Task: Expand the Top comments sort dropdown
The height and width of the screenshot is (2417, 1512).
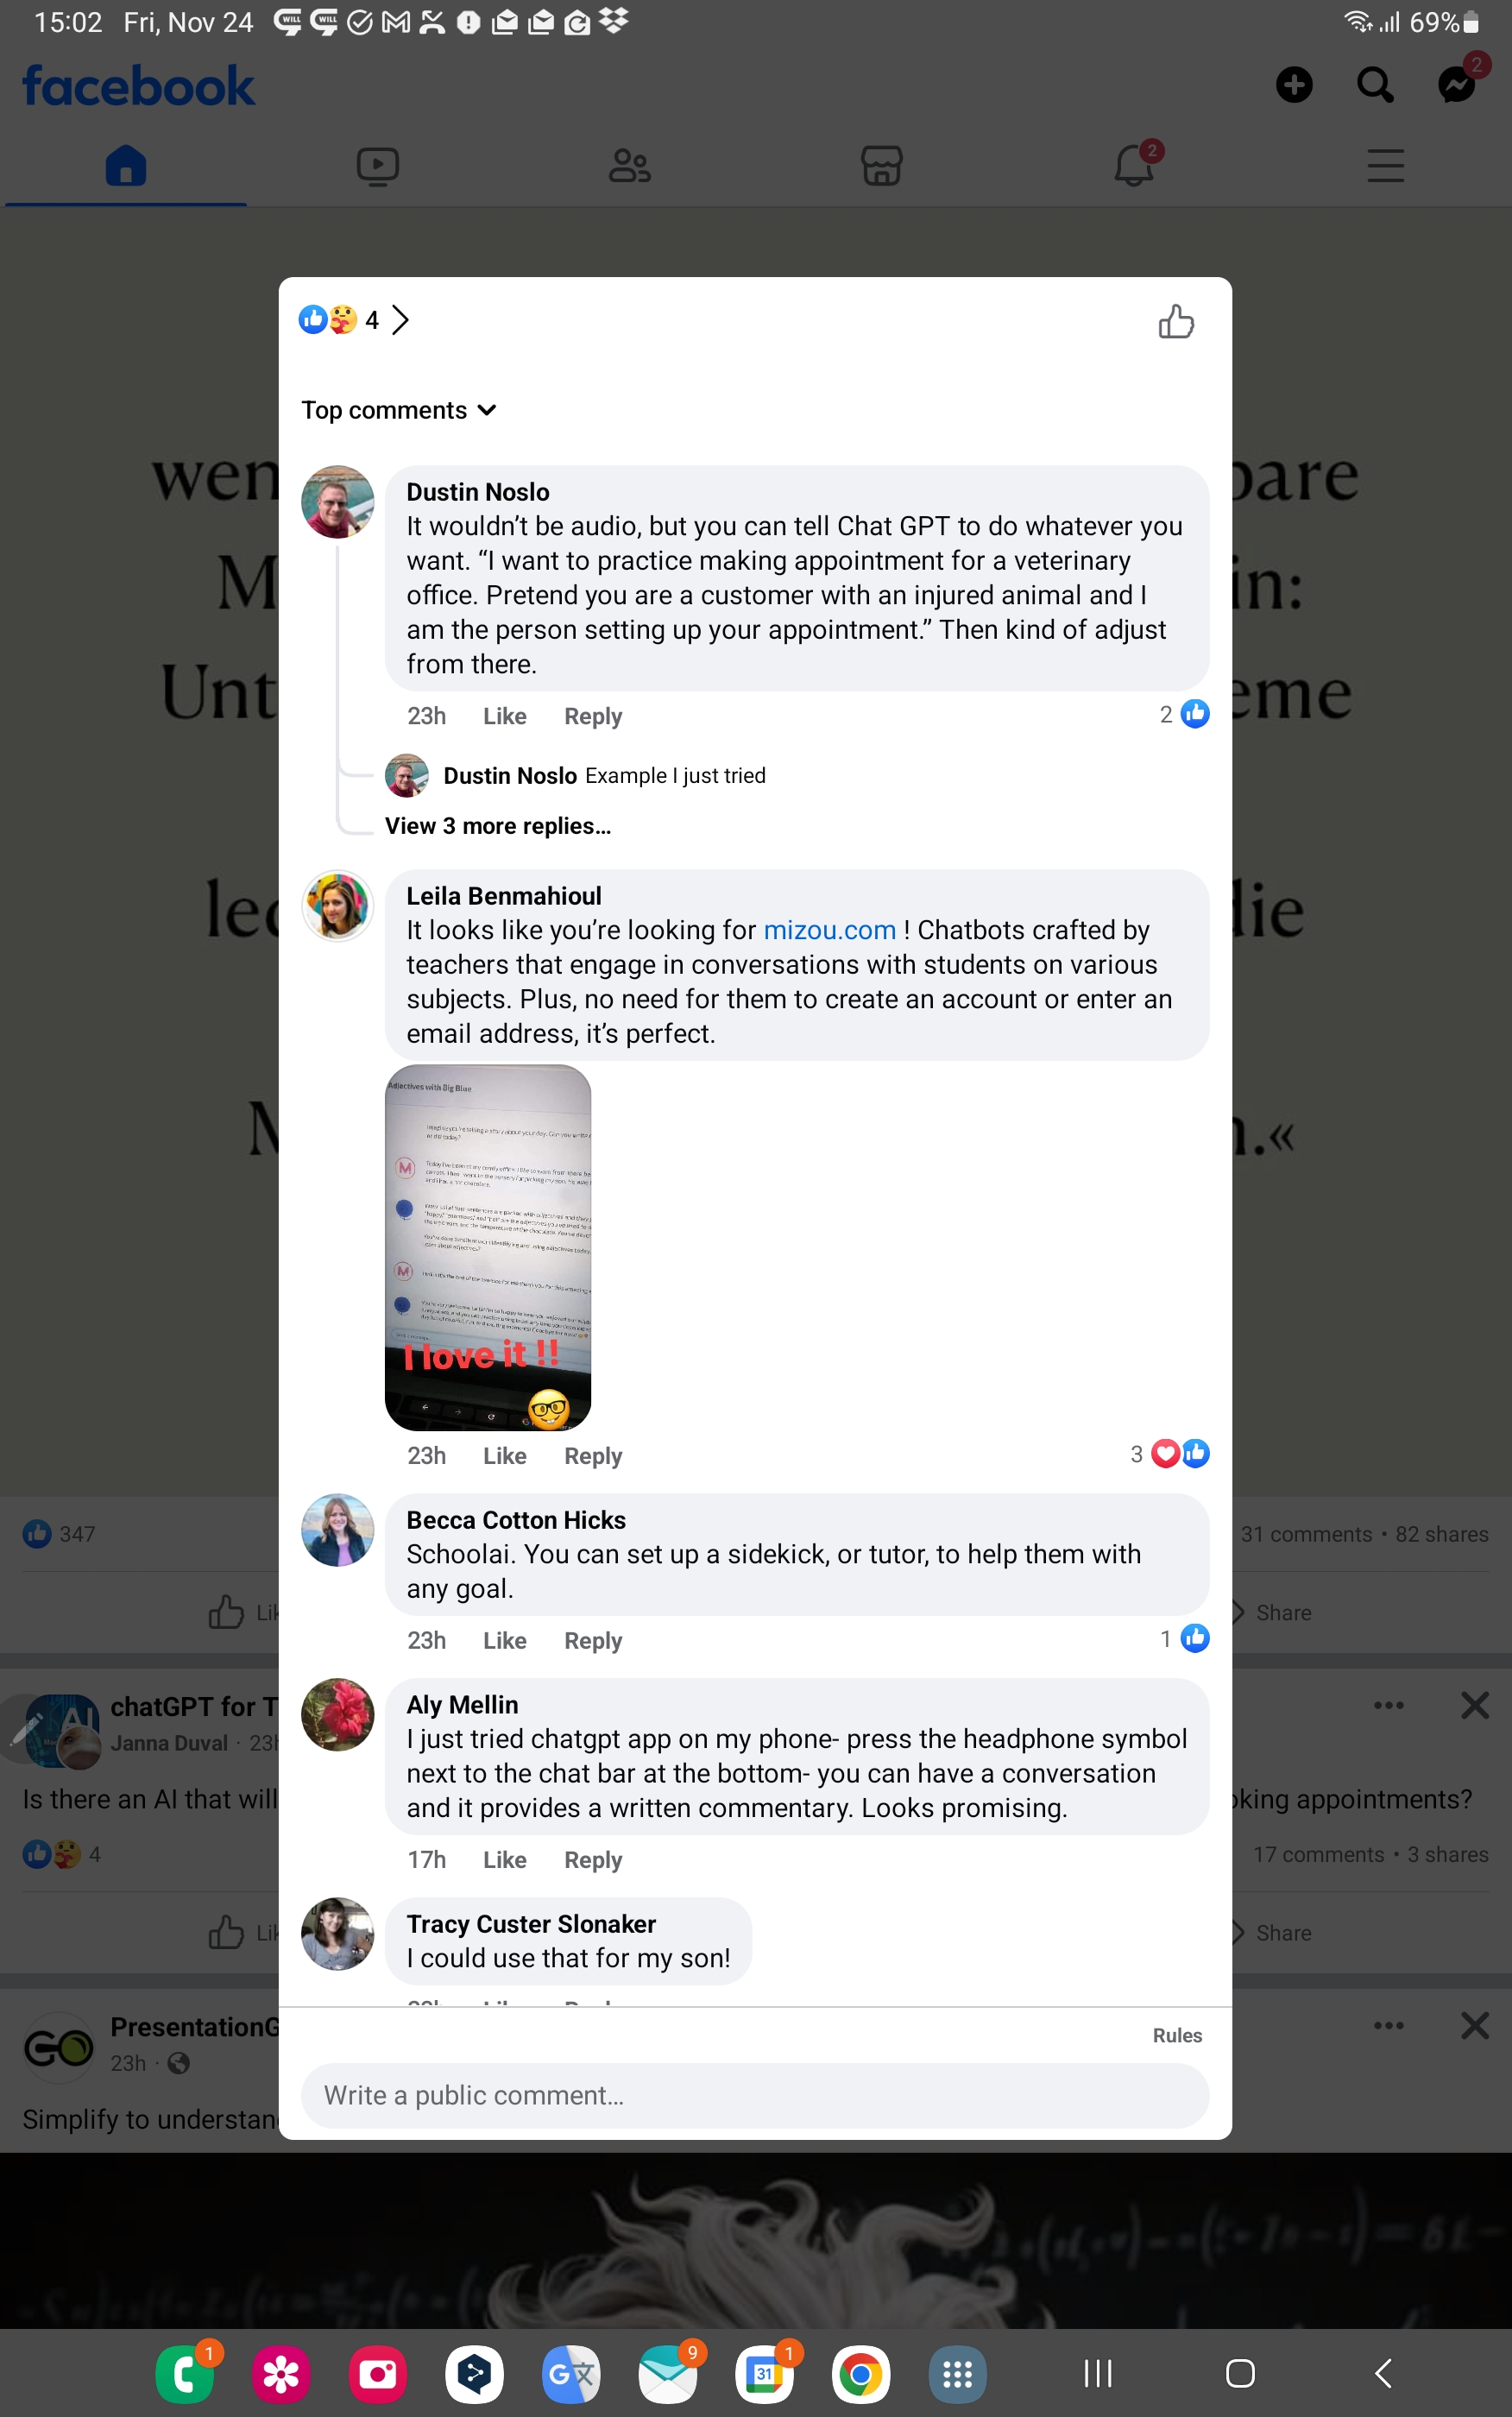Action: click(399, 410)
